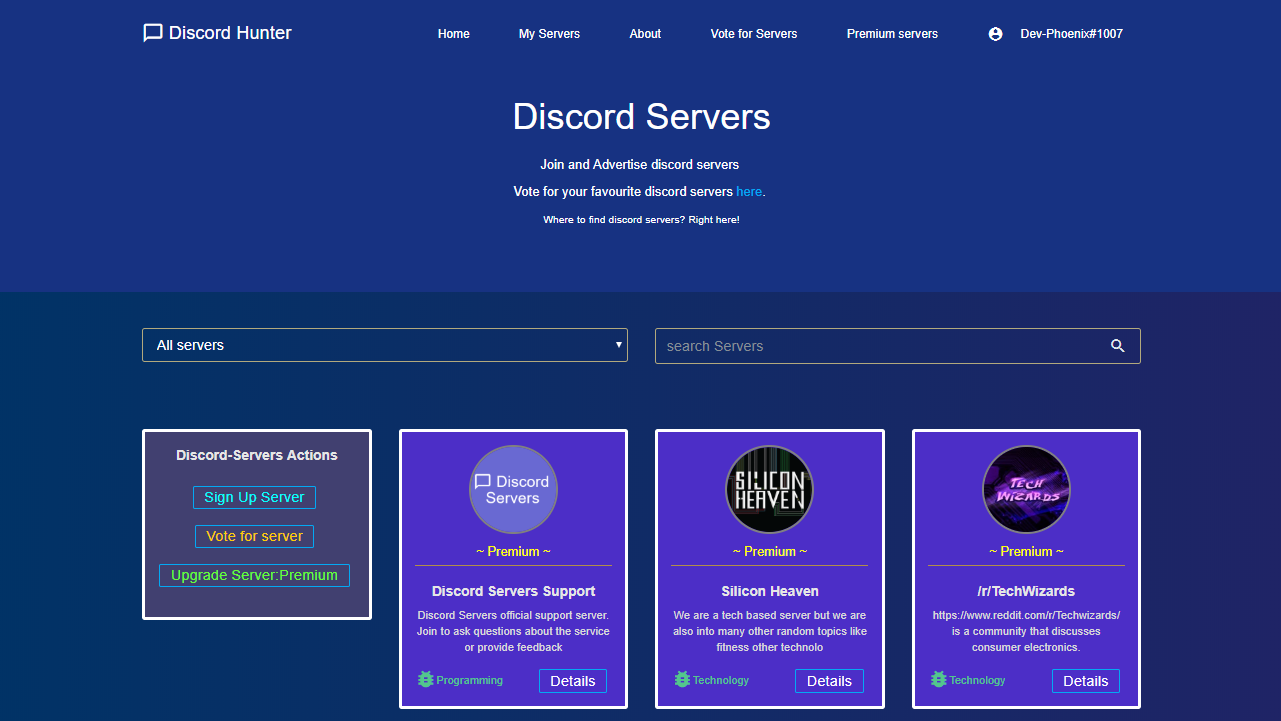Screen dimensions: 1281x721
Task: Click Upgrade Server:Premium button
Action: point(254,575)
